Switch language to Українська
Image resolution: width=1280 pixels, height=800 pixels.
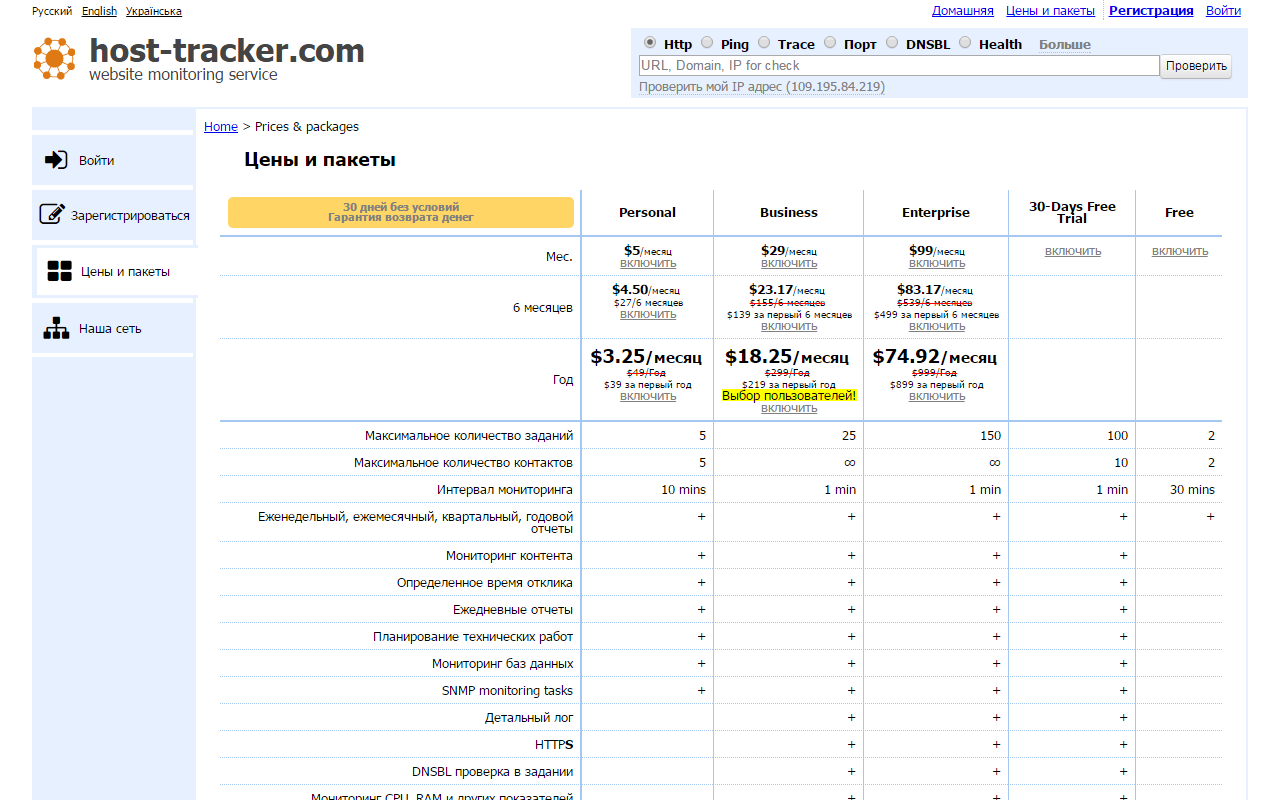point(154,11)
